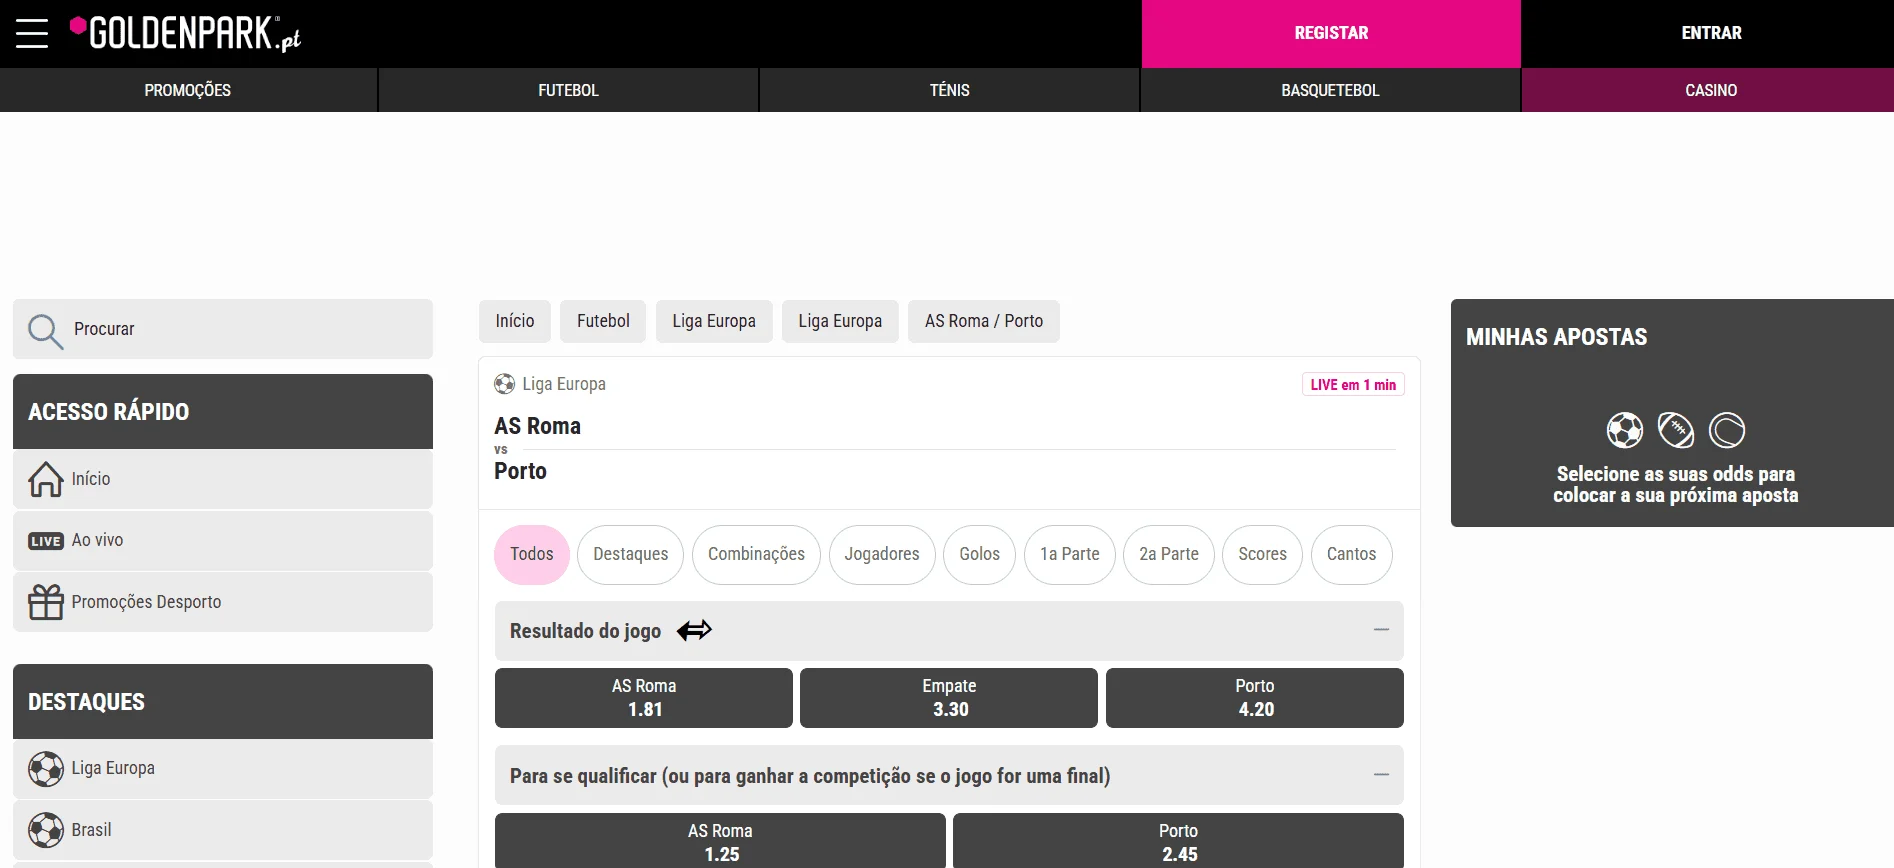Open Promoções Desporto in sidebar

223,602
